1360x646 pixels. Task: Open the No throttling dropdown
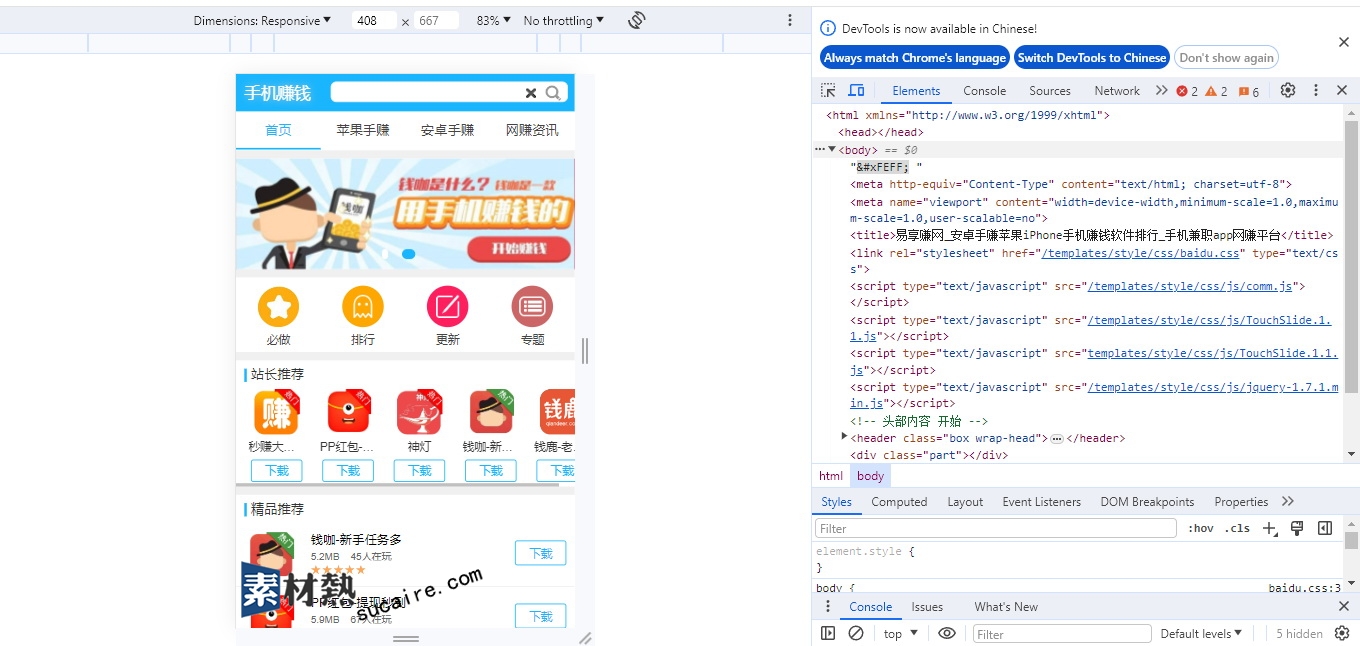coord(564,20)
